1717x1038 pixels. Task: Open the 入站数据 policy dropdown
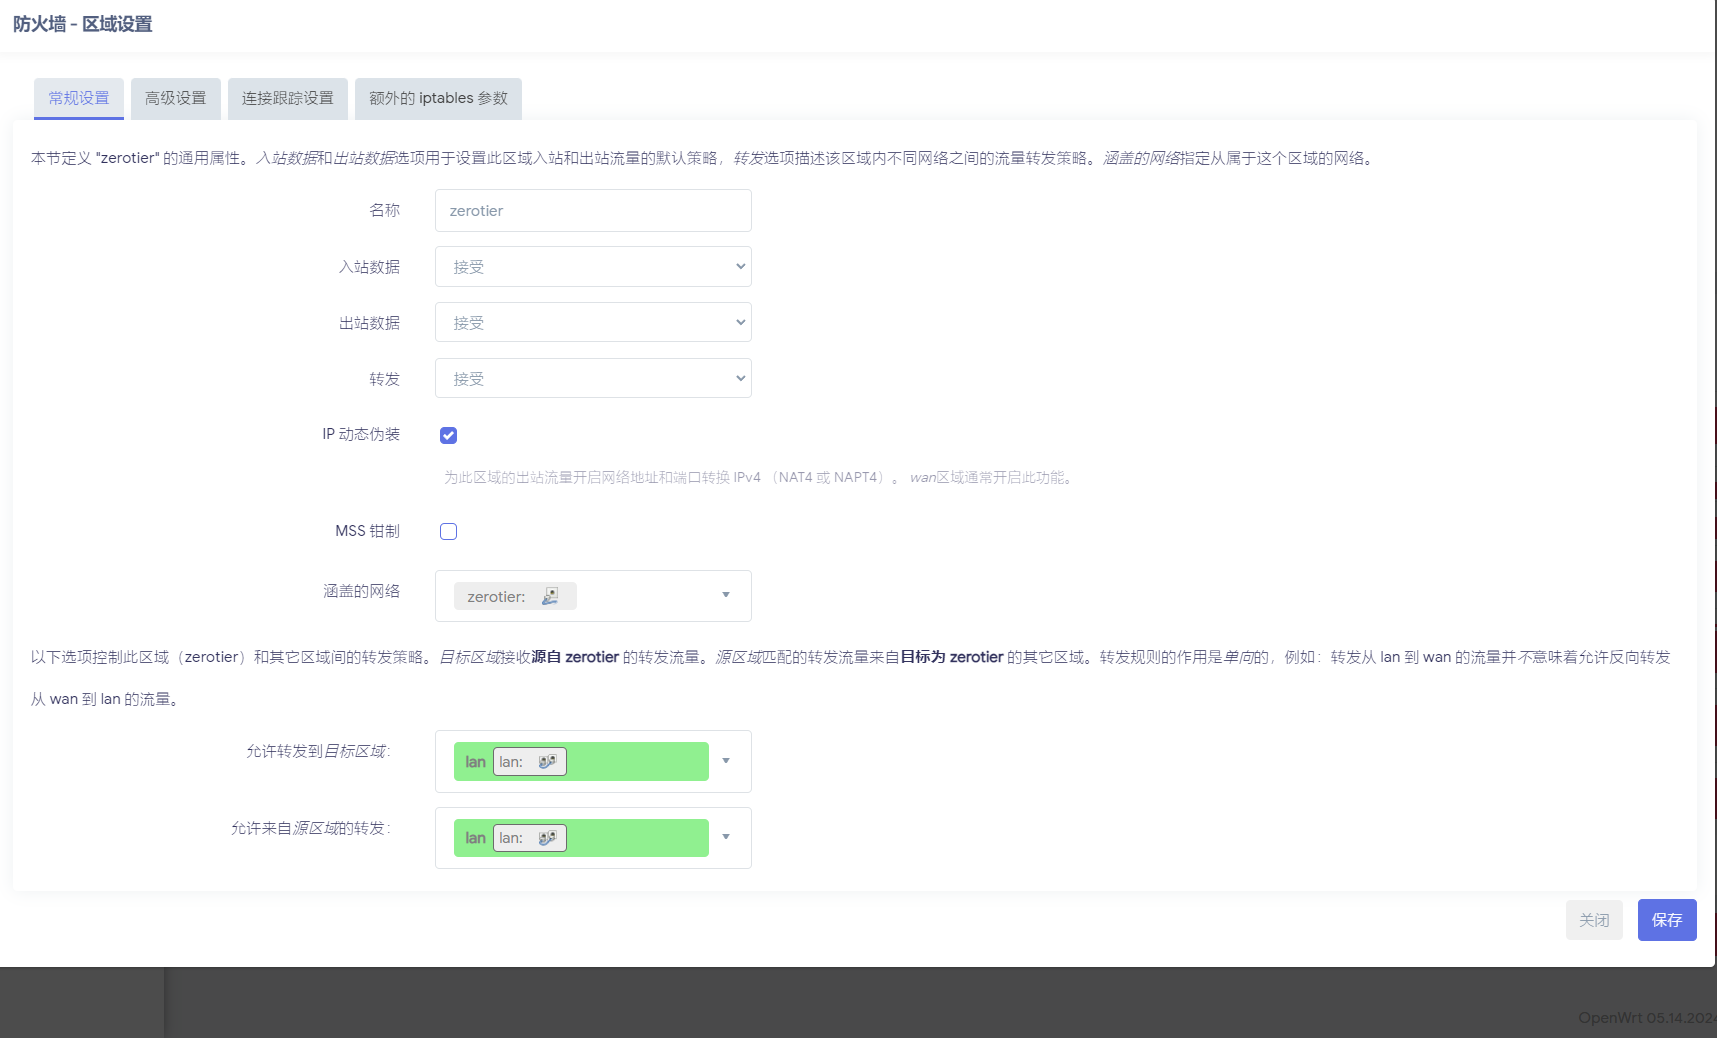pyautogui.click(x=593, y=267)
